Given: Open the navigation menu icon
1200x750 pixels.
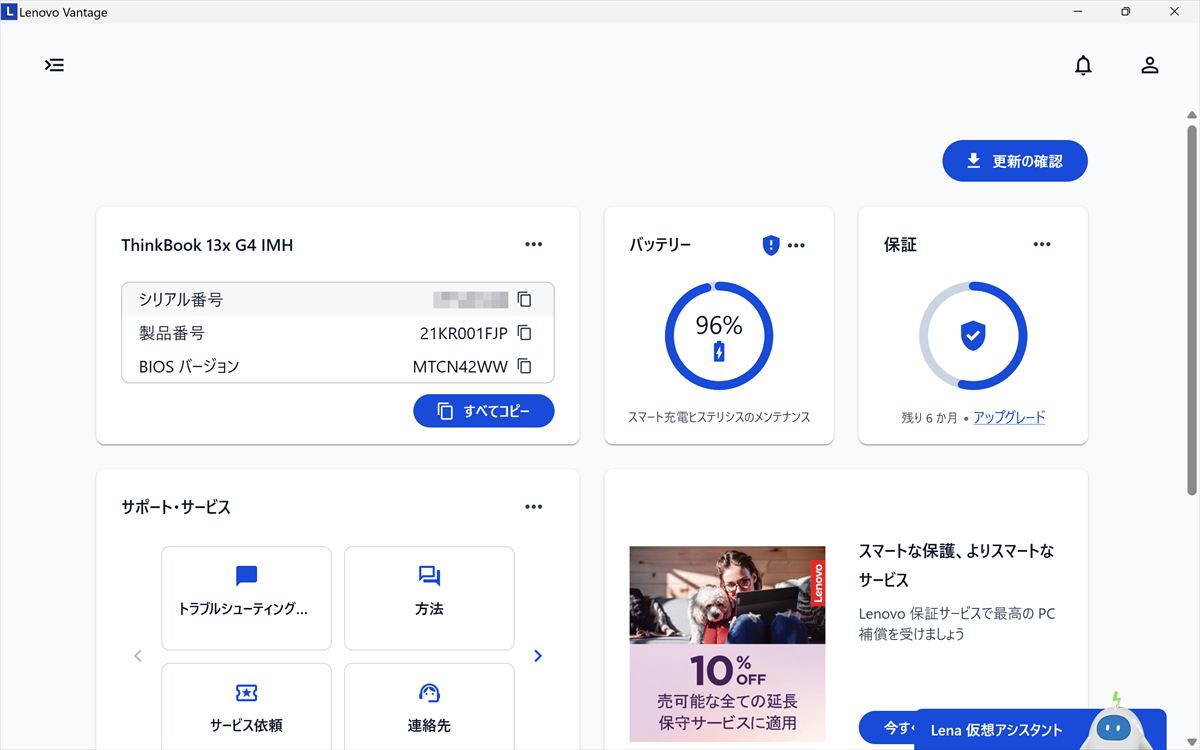Looking at the screenshot, I should [x=54, y=65].
